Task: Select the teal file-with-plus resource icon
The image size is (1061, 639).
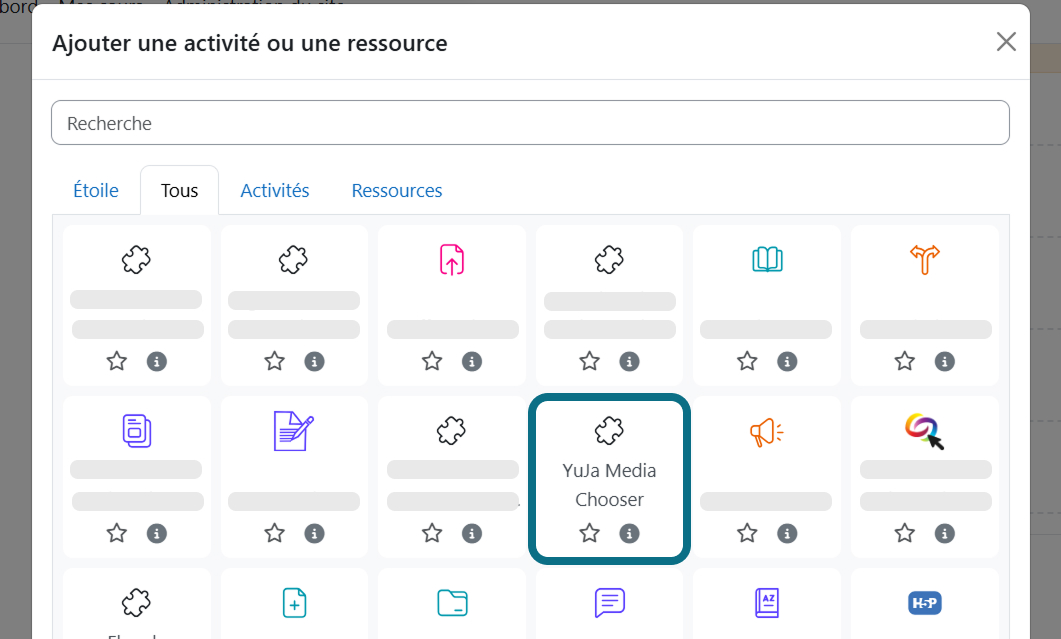Action: click(x=294, y=602)
